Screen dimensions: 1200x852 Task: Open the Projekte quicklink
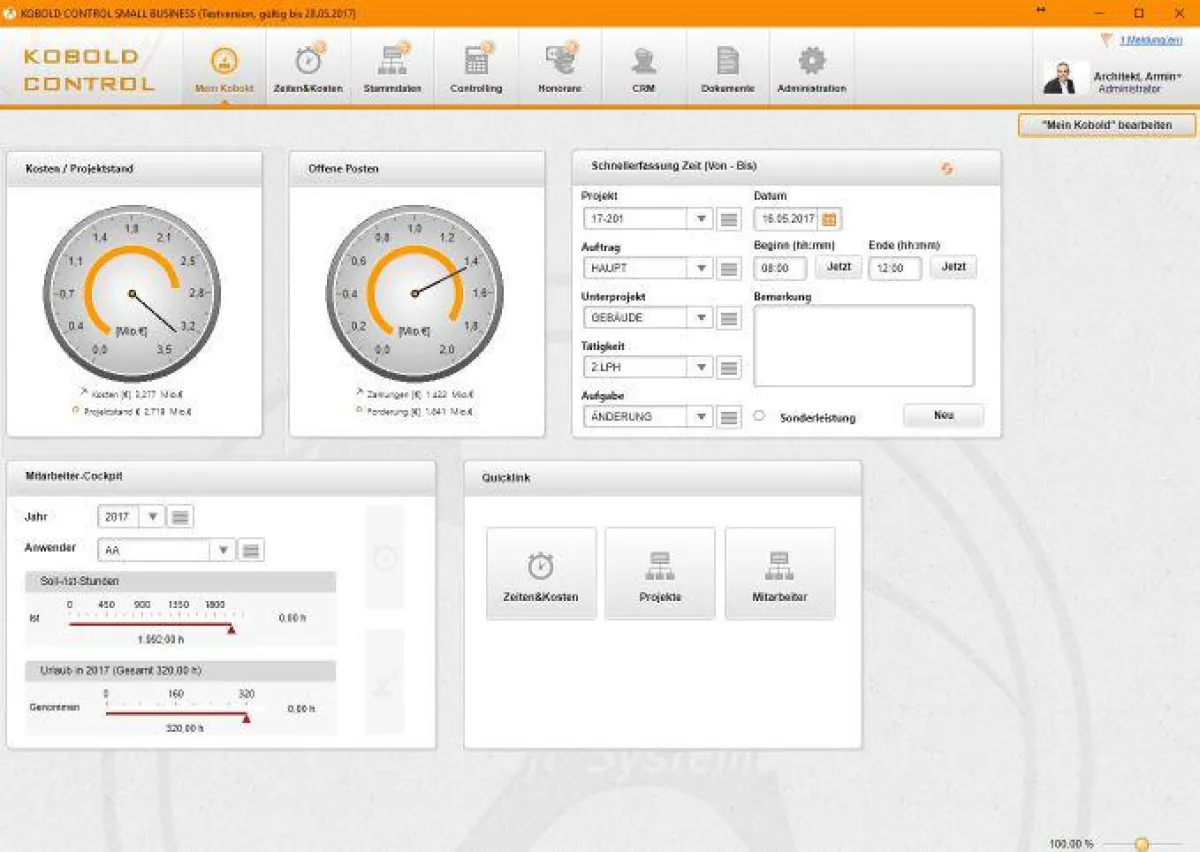click(x=660, y=572)
